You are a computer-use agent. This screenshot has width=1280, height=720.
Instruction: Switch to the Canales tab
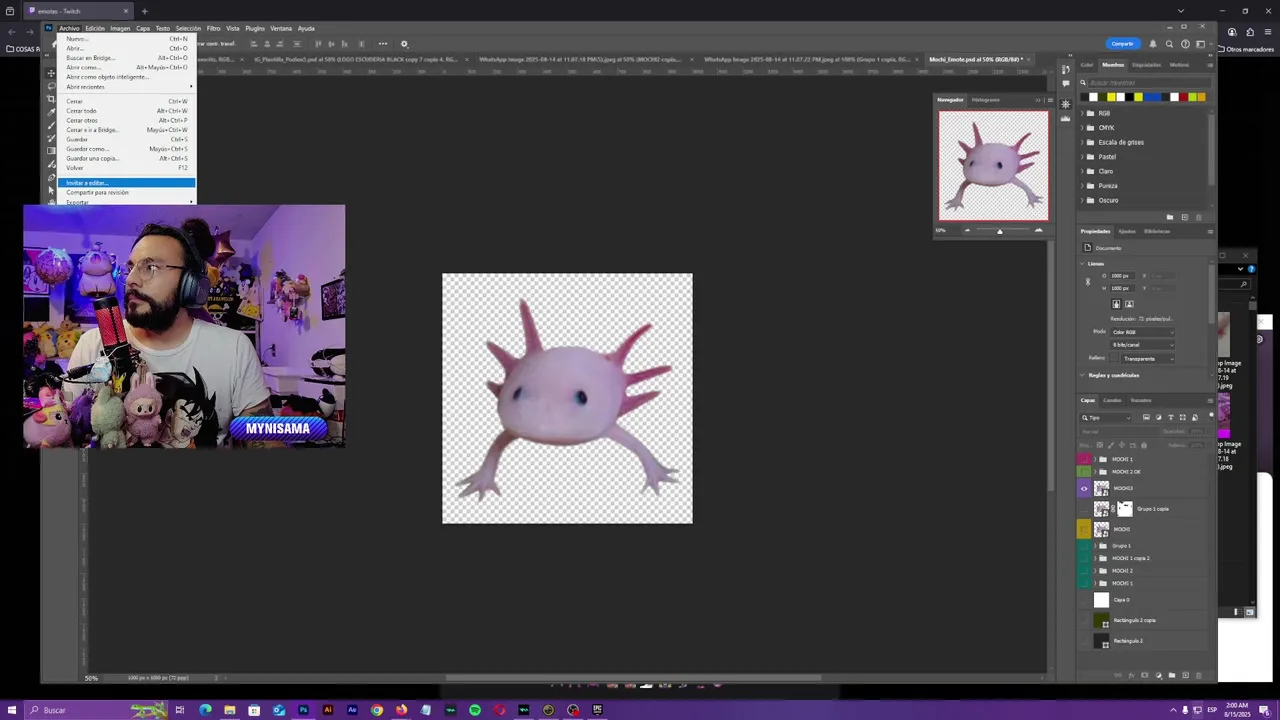pos(1113,400)
